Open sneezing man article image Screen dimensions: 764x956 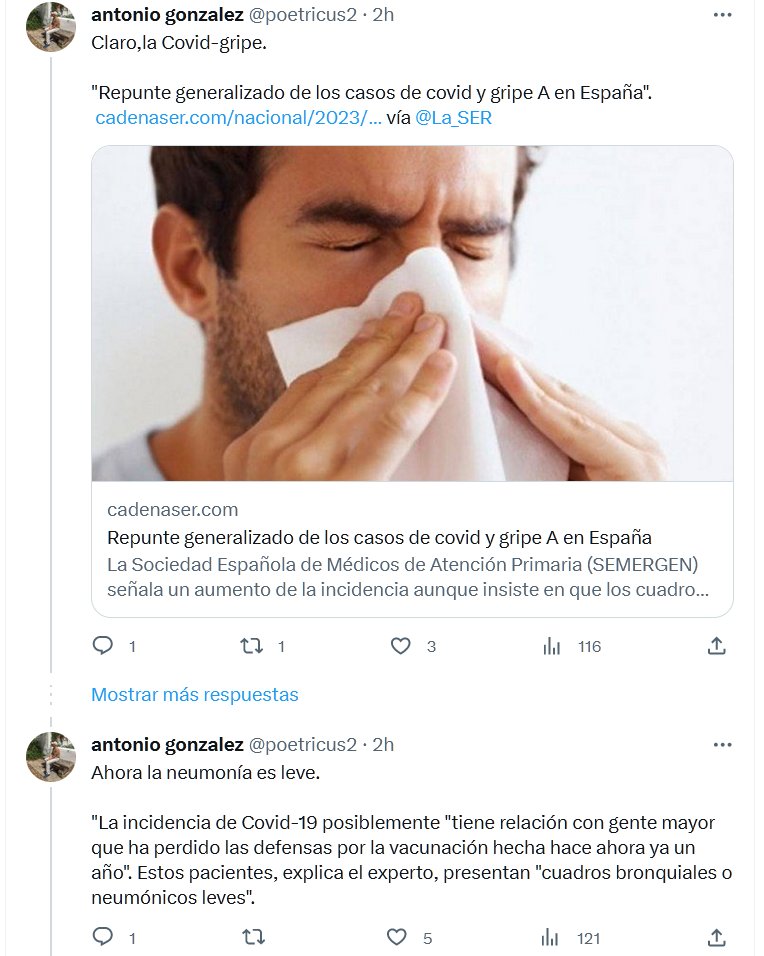coord(412,314)
